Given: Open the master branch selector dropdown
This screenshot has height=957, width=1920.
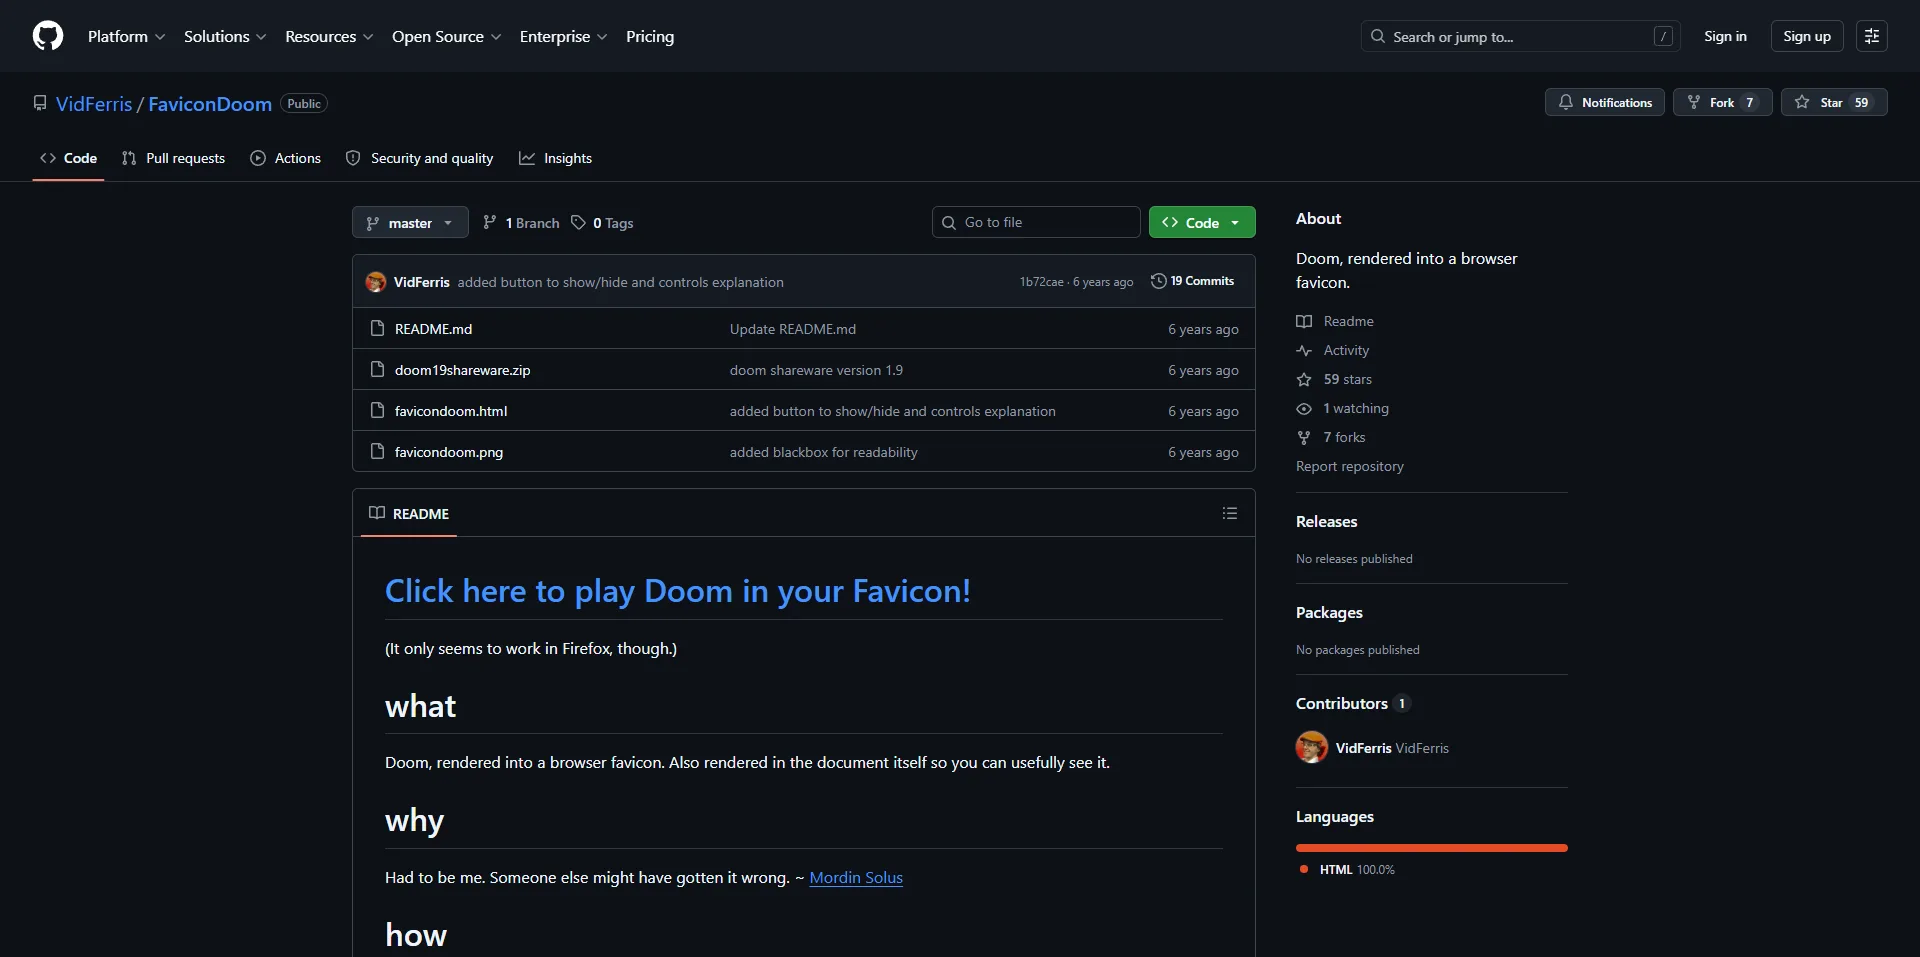Looking at the screenshot, I should [x=410, y=222].
